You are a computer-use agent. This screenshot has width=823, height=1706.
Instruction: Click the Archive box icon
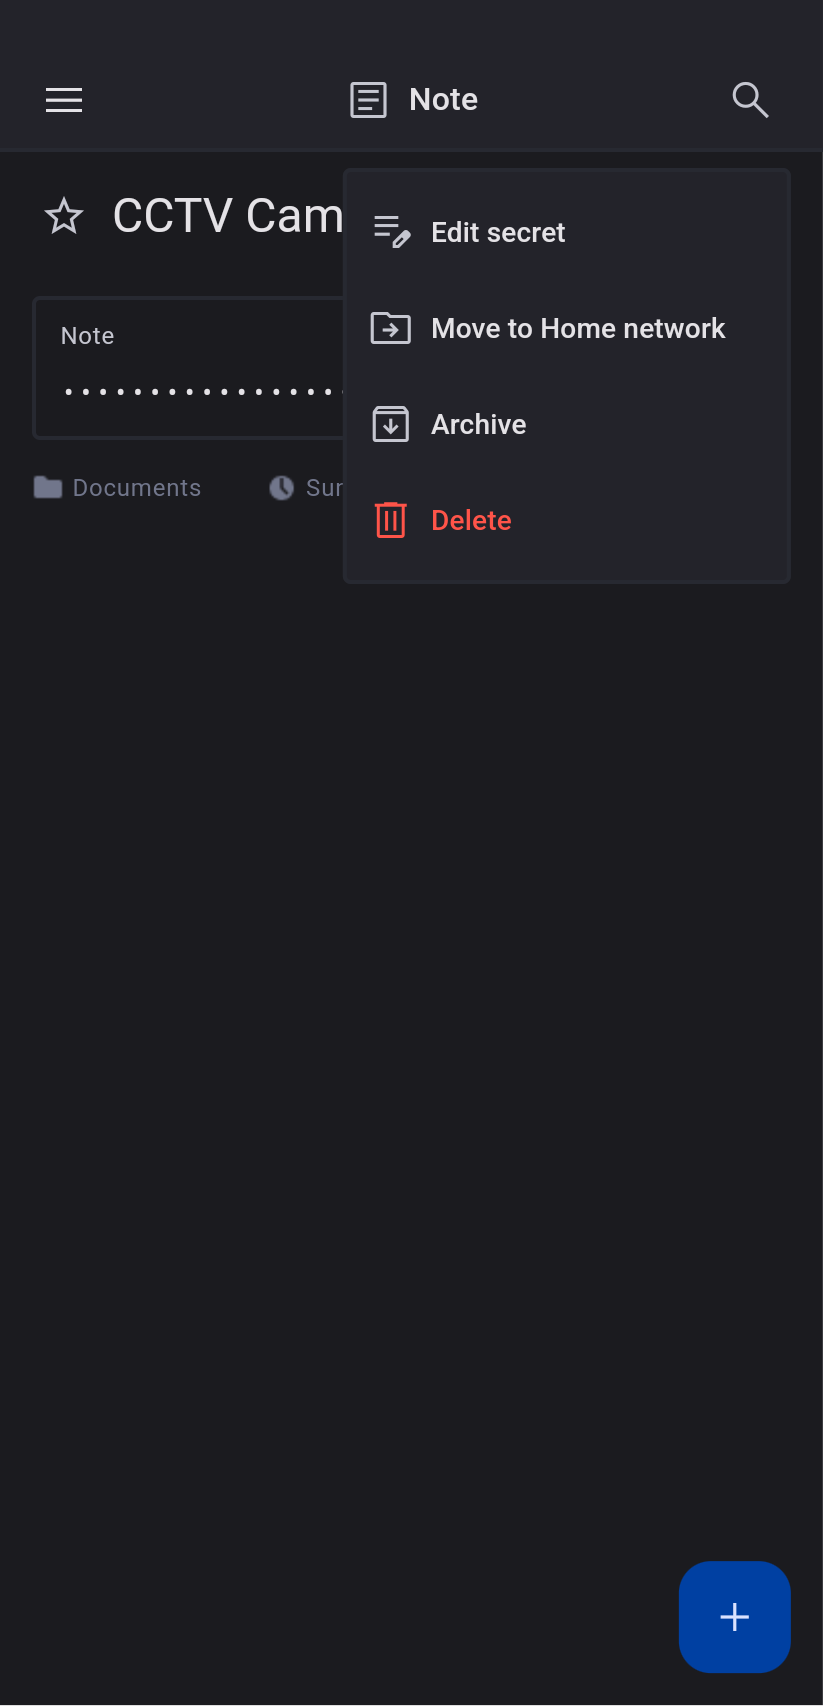[x=391, y=424]
